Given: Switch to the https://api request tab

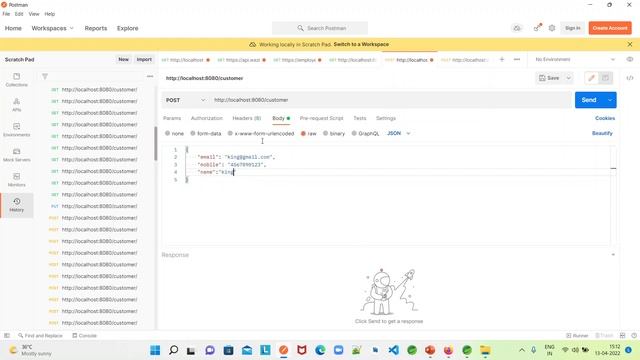Looking at the screenshot, I should pyautogui.click(x=241, y=60).
